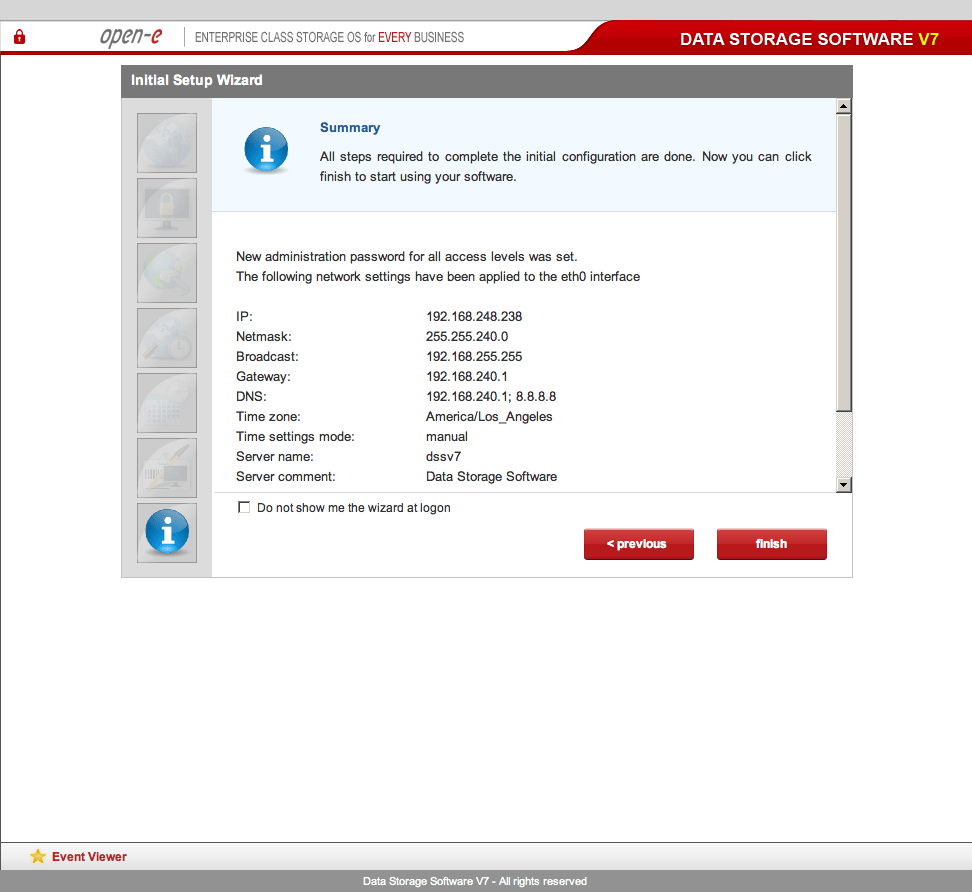972x892 pixels.
Task: Click the 'Gateway:' label
Action: coord(263,376)
